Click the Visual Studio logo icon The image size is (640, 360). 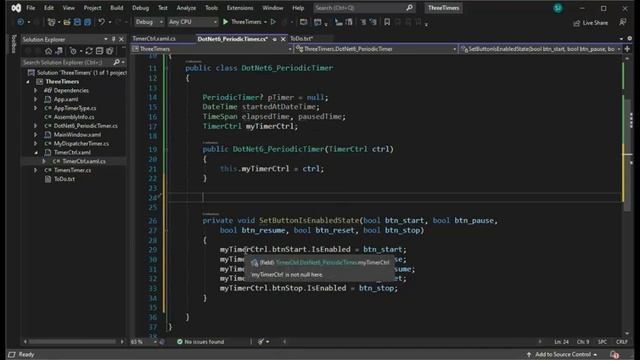(16, 8)
